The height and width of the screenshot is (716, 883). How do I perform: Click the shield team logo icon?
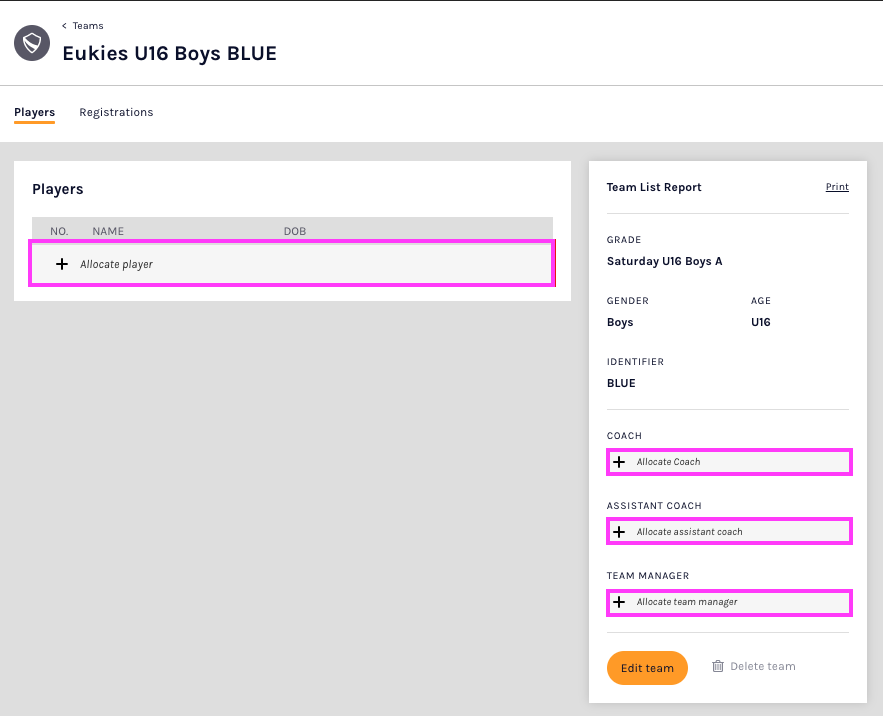(x=32, y=44)
